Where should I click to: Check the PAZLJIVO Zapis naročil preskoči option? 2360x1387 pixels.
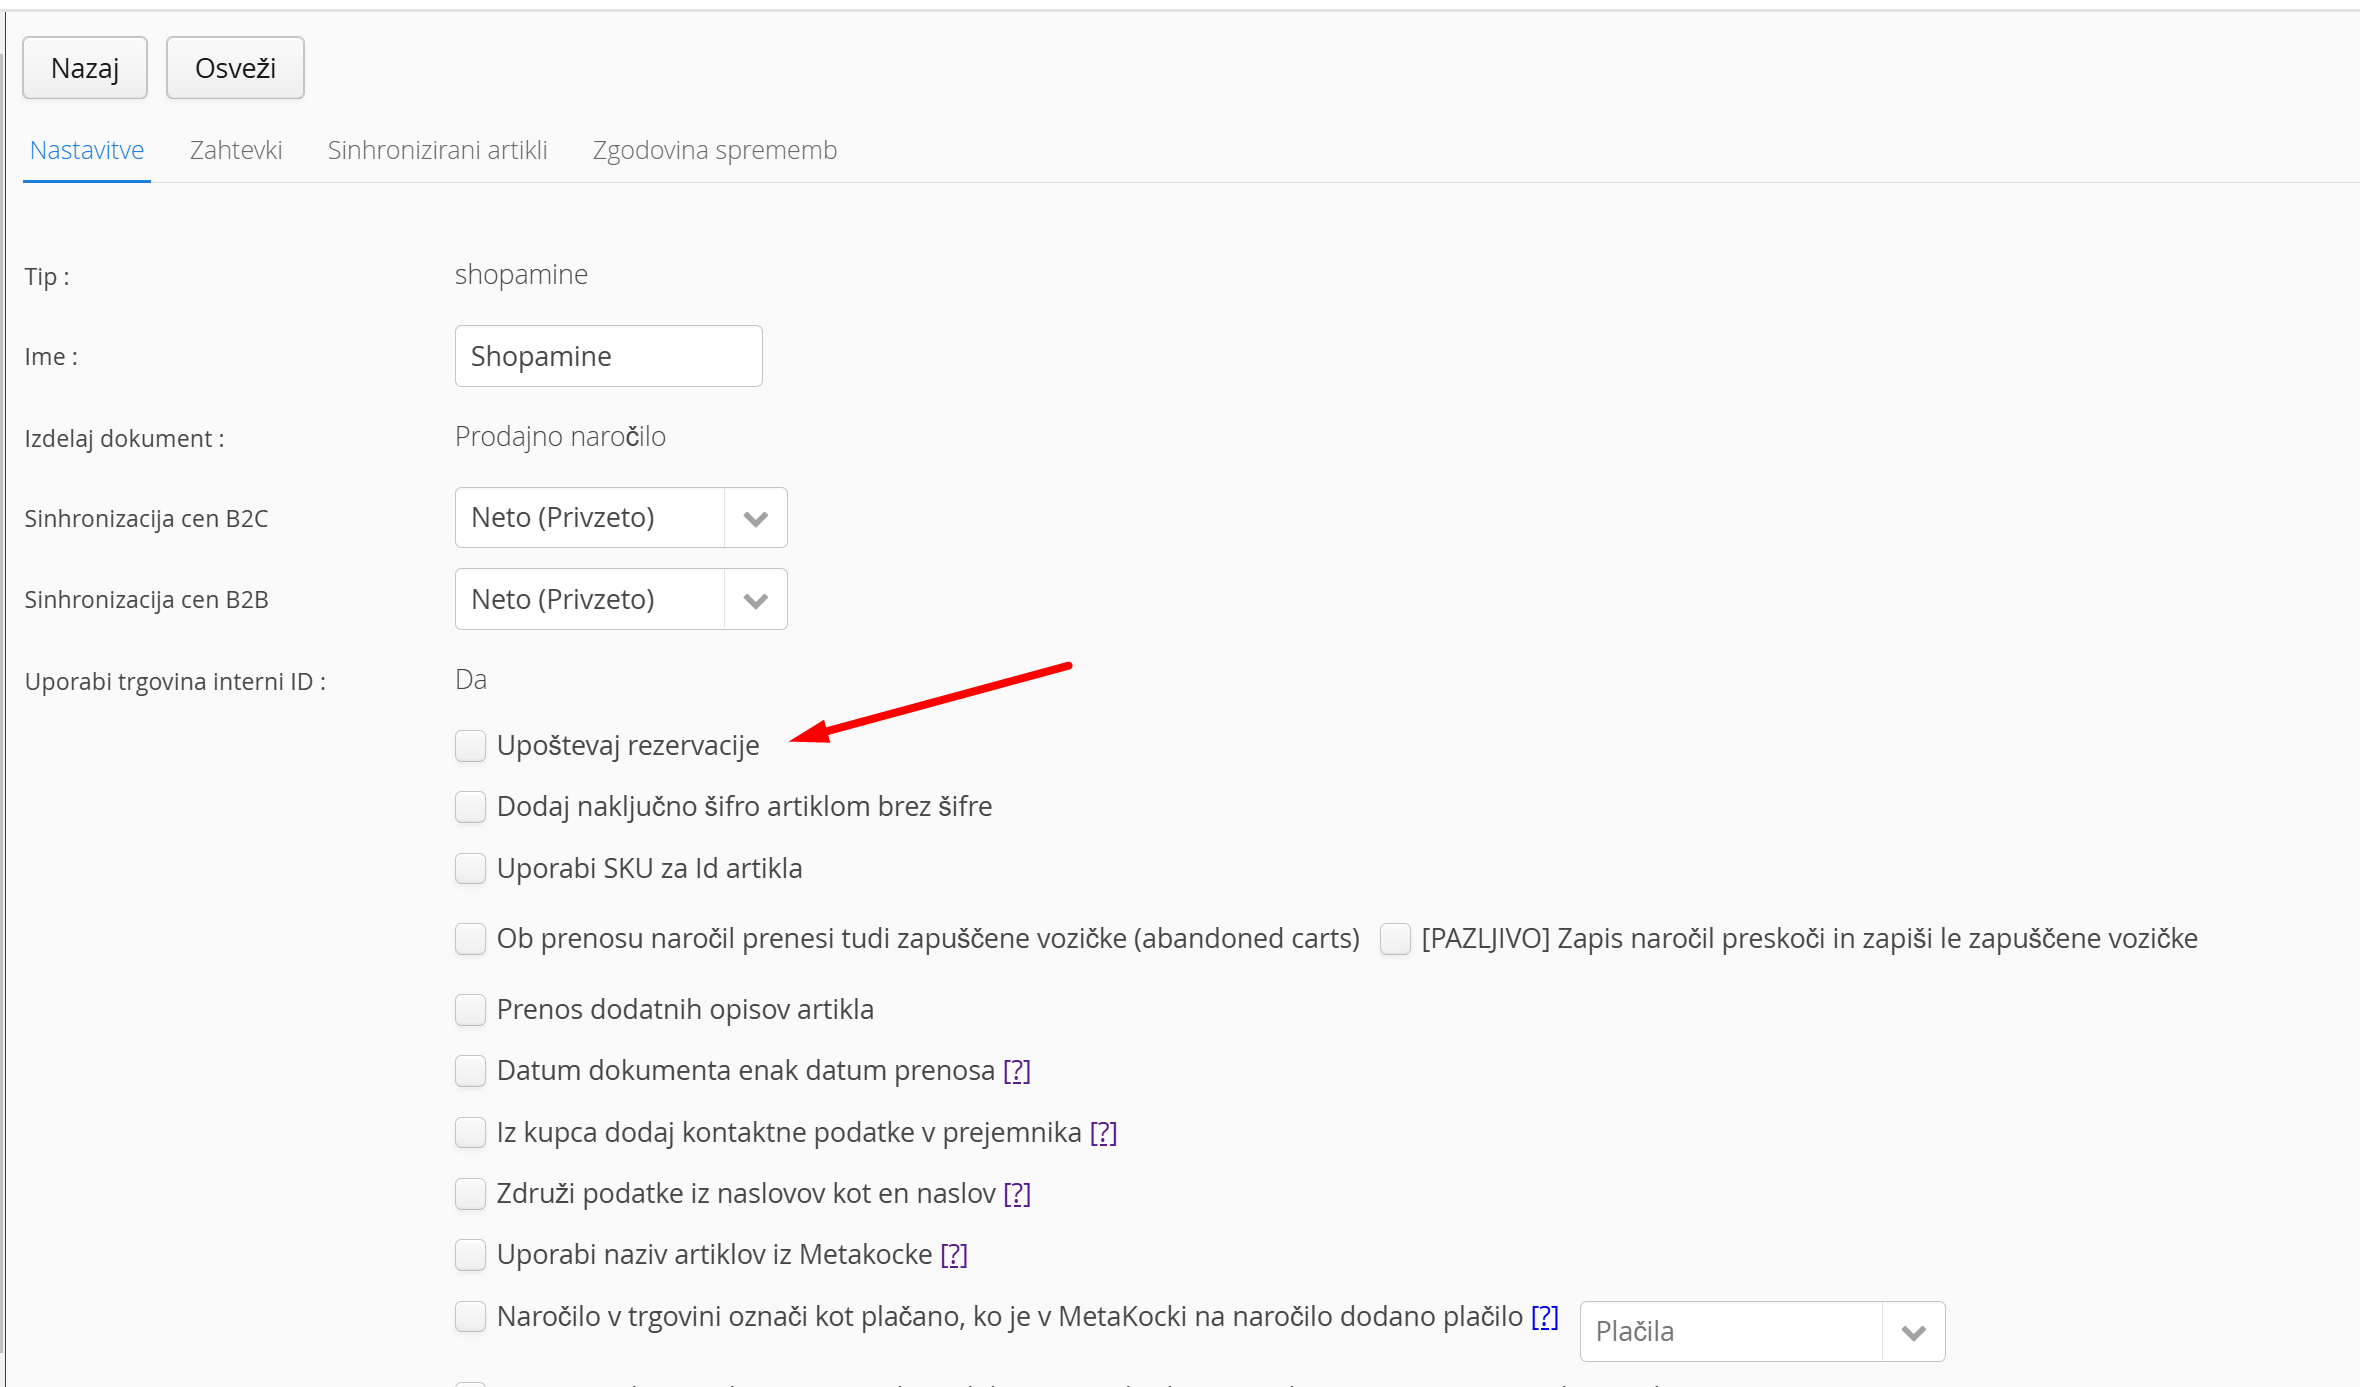click(1395, 939)
